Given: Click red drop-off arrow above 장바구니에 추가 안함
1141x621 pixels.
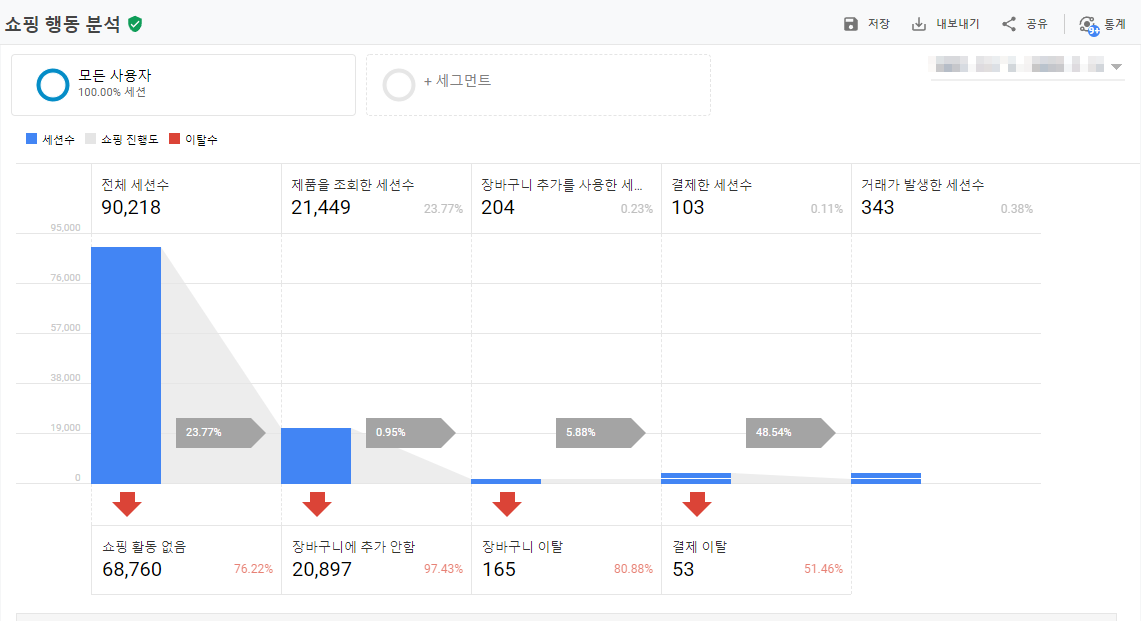Looking at the screenshot, I should (x=317, y=504).
